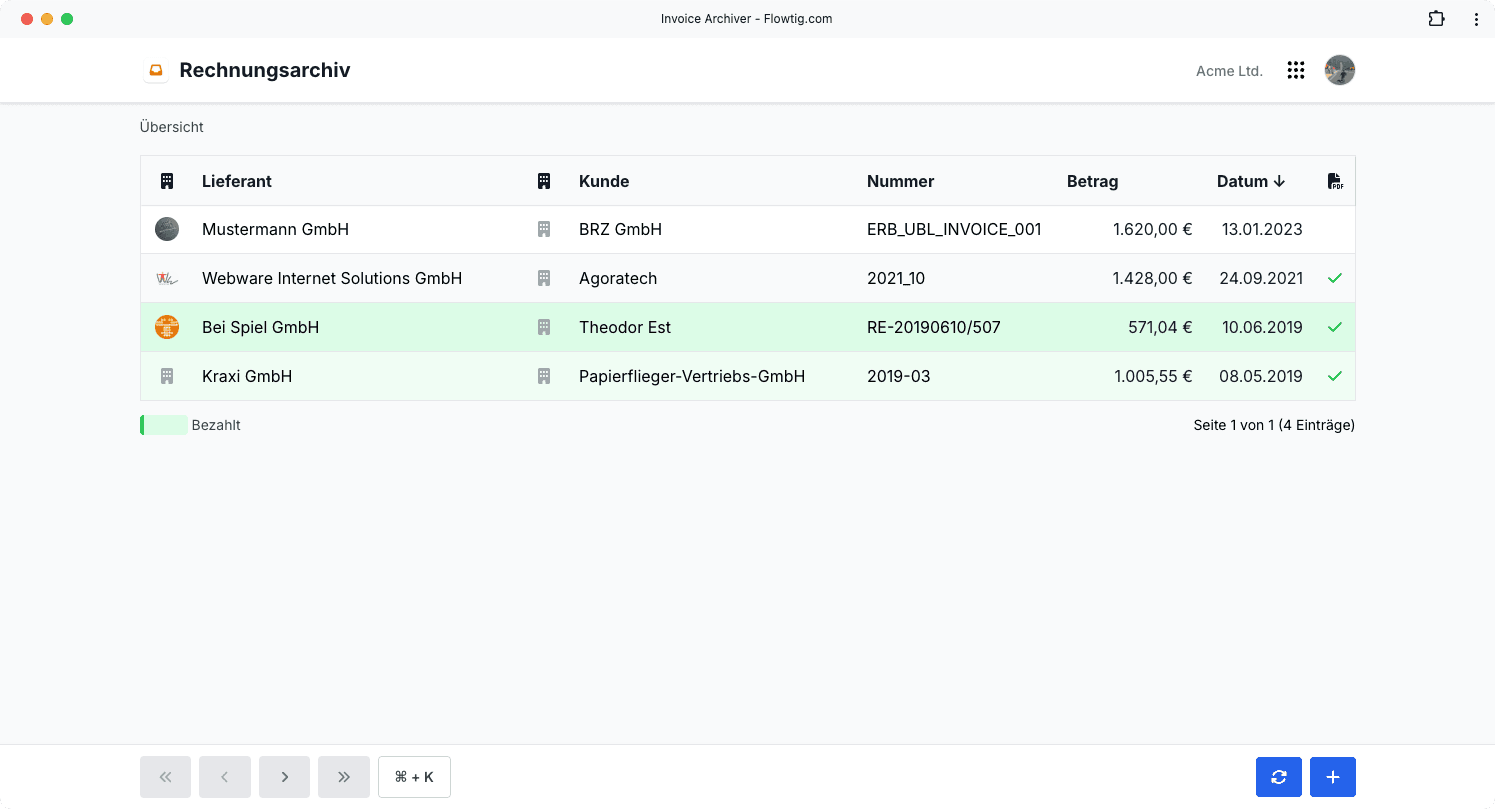Open the browser three-dot menu
The width and height of the screenshot is (1495, 809).
click(1476, 18)
